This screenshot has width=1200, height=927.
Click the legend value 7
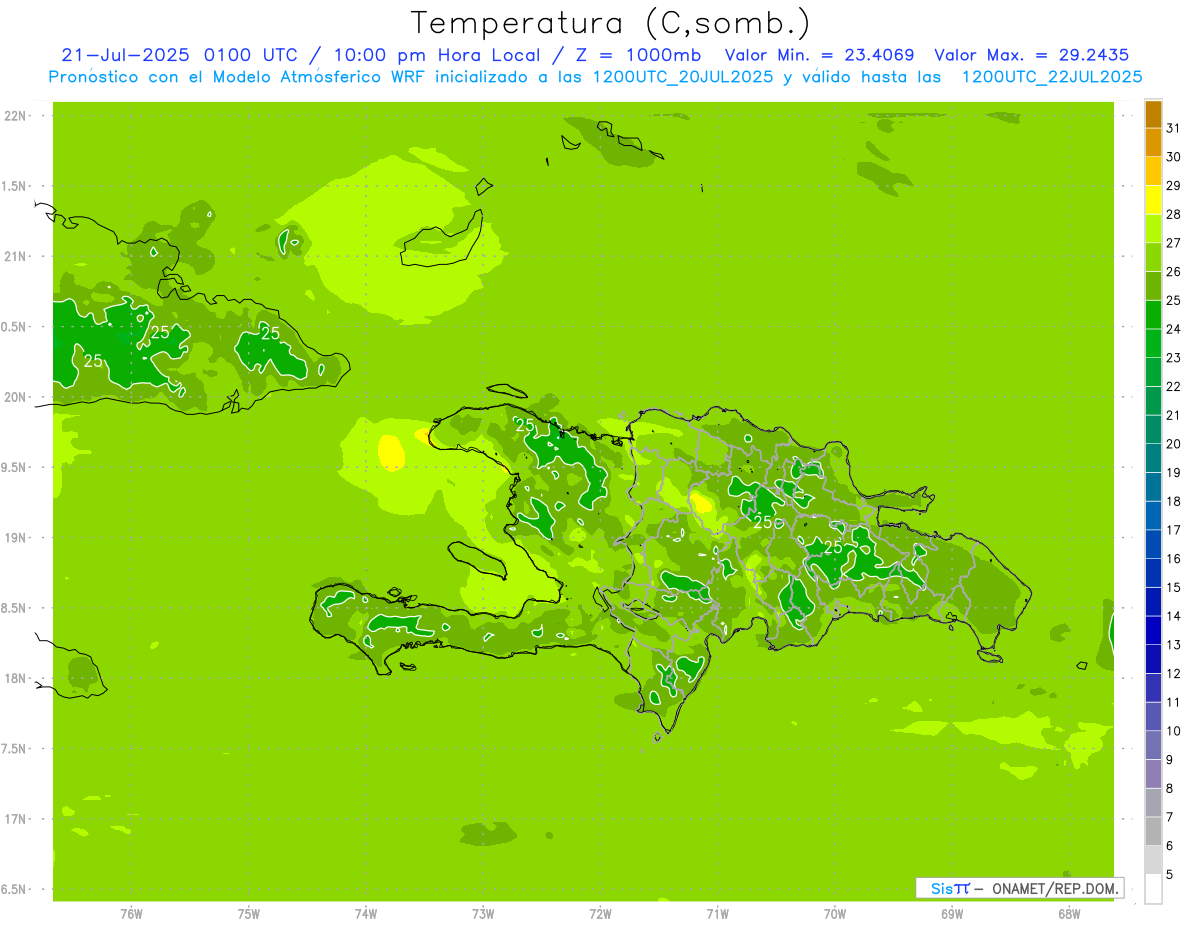click(x=1170, y=818)
